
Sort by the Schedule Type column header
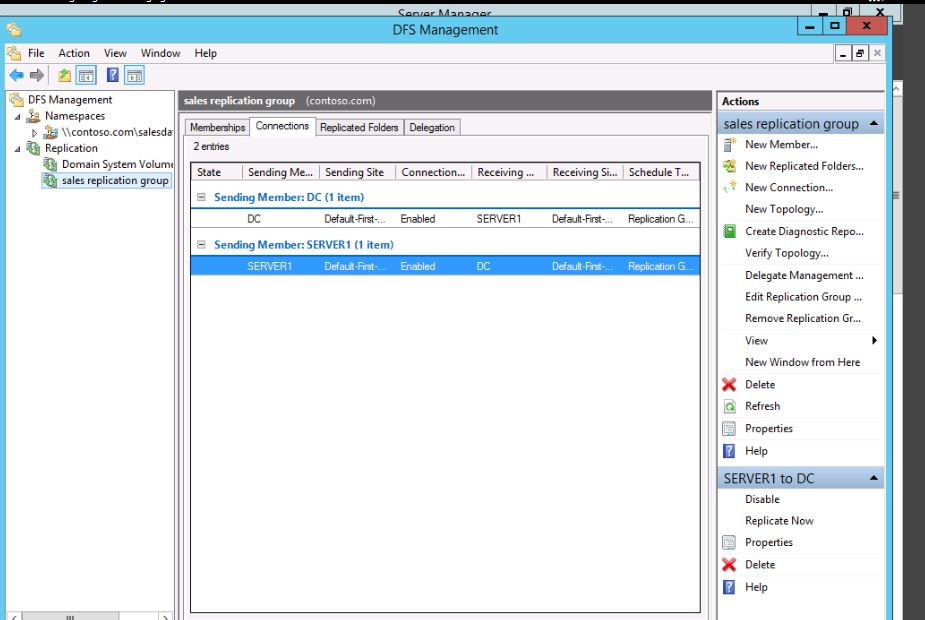point(661,172)
